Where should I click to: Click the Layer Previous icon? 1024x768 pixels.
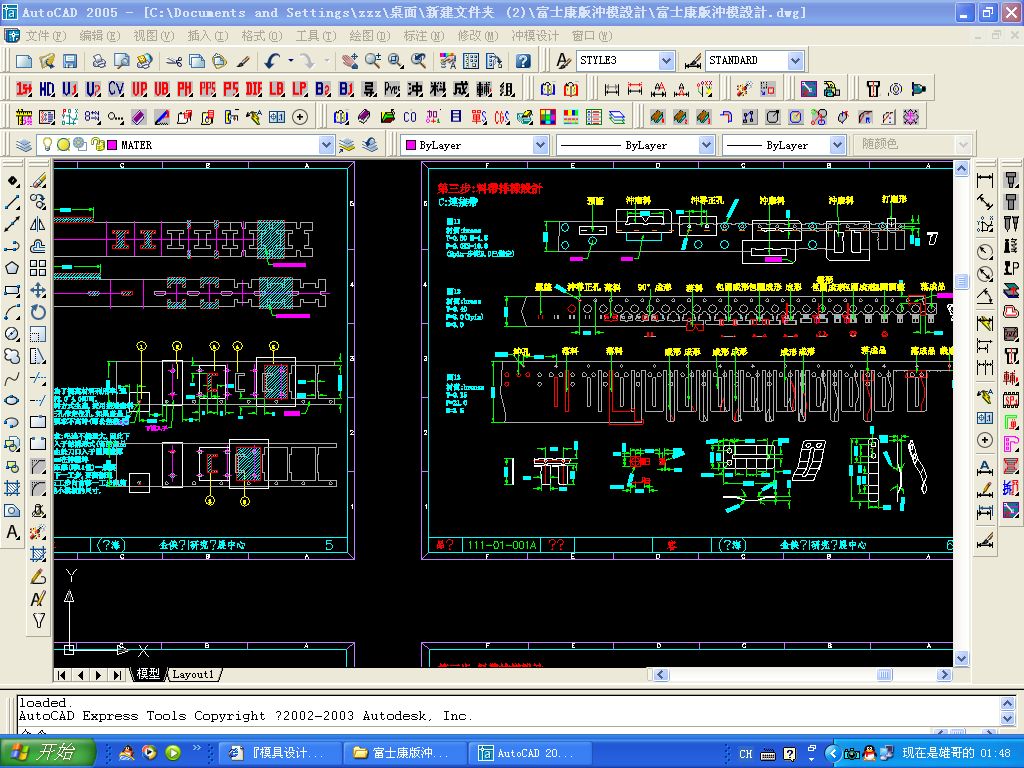[370, 145]
